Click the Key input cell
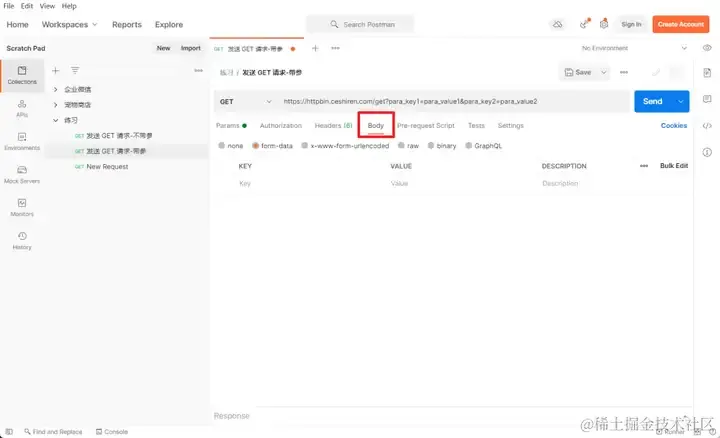 [312, 183]
